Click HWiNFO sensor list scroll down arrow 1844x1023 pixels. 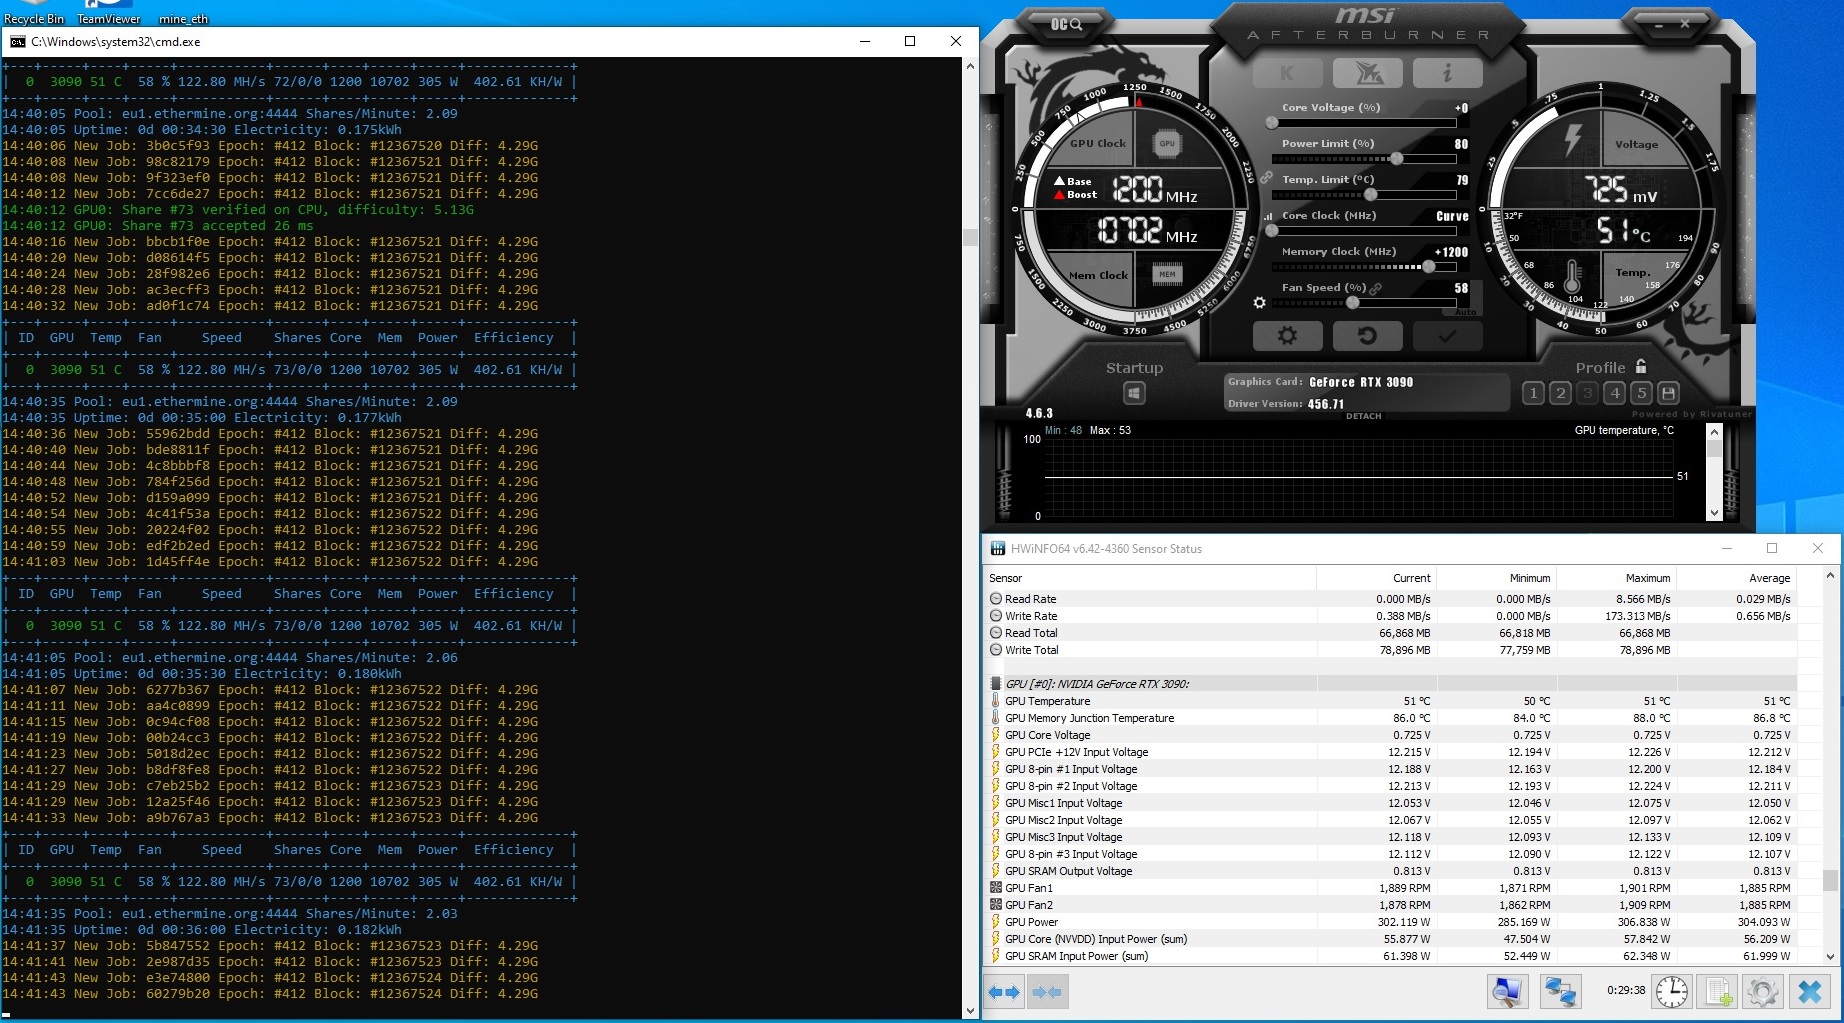click(1830, 956)
